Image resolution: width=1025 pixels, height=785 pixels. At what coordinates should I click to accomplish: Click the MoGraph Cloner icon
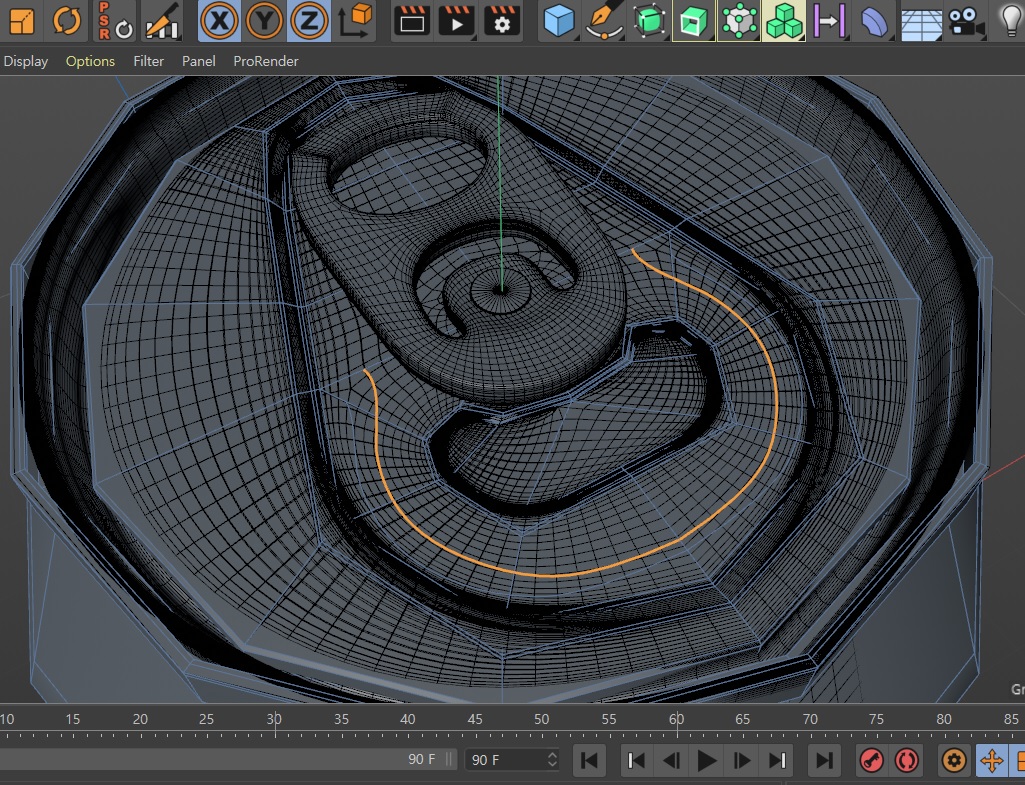[x=783, y=20]
